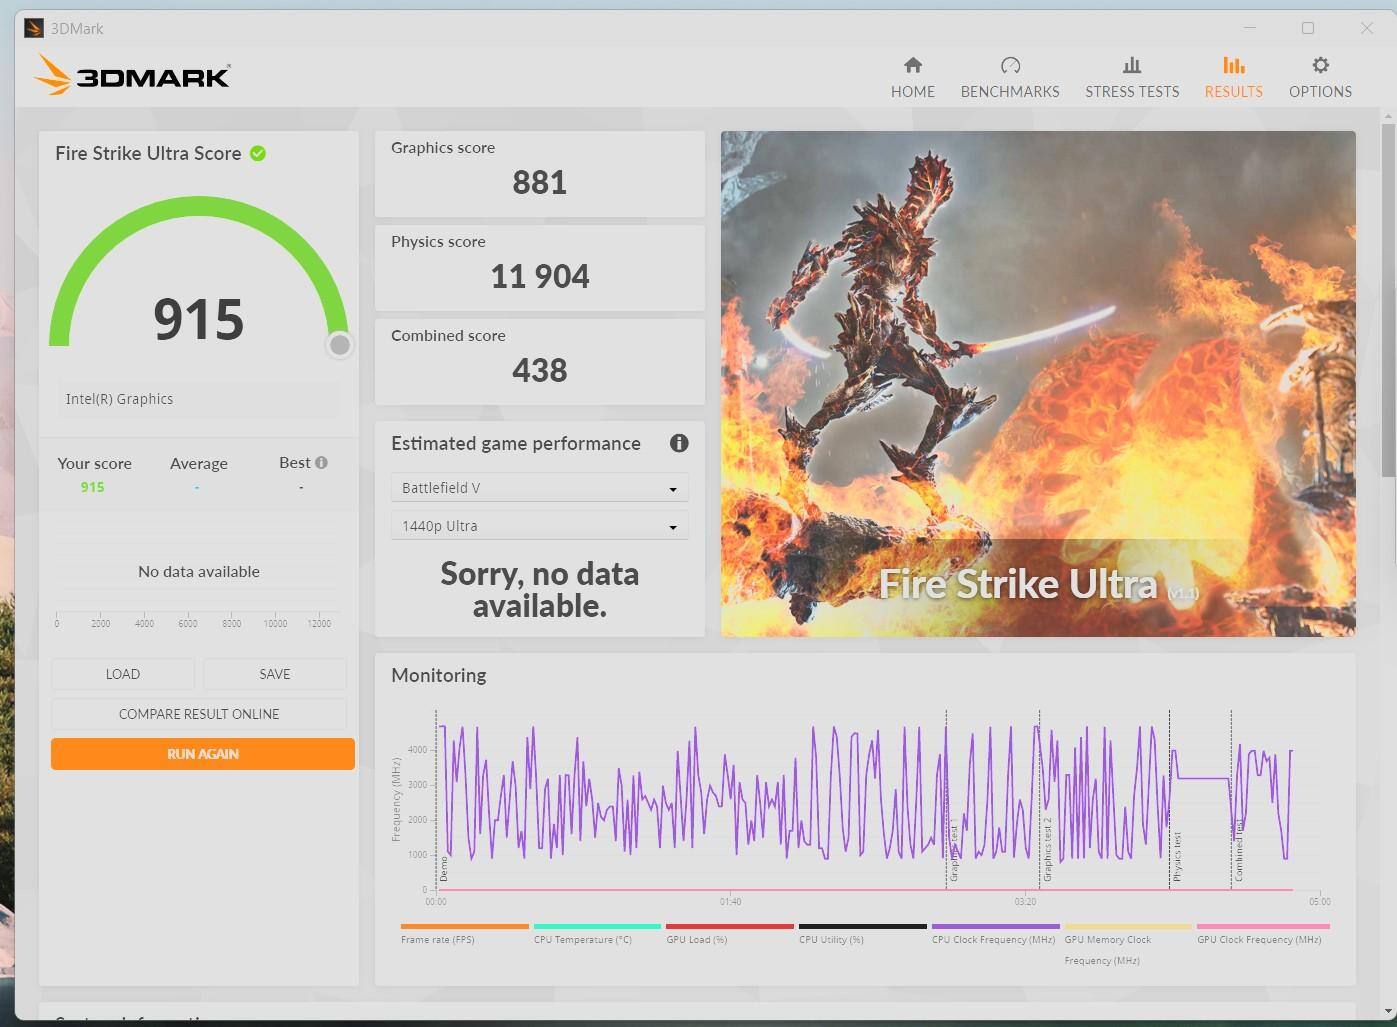The image size is (1397, 1027).
Task: Click the Load button
Action: (x=123, y=674)
